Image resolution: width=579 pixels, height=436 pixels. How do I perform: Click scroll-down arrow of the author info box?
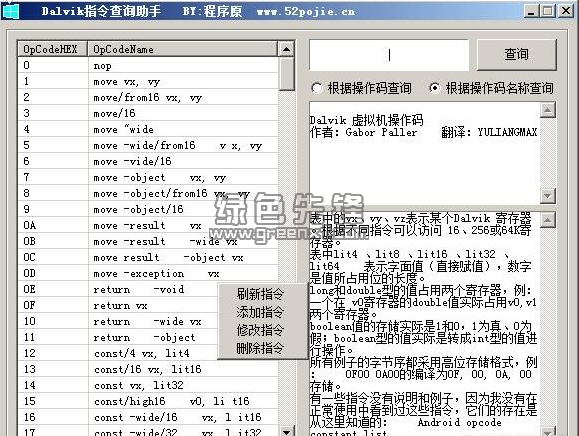[548, 196]
